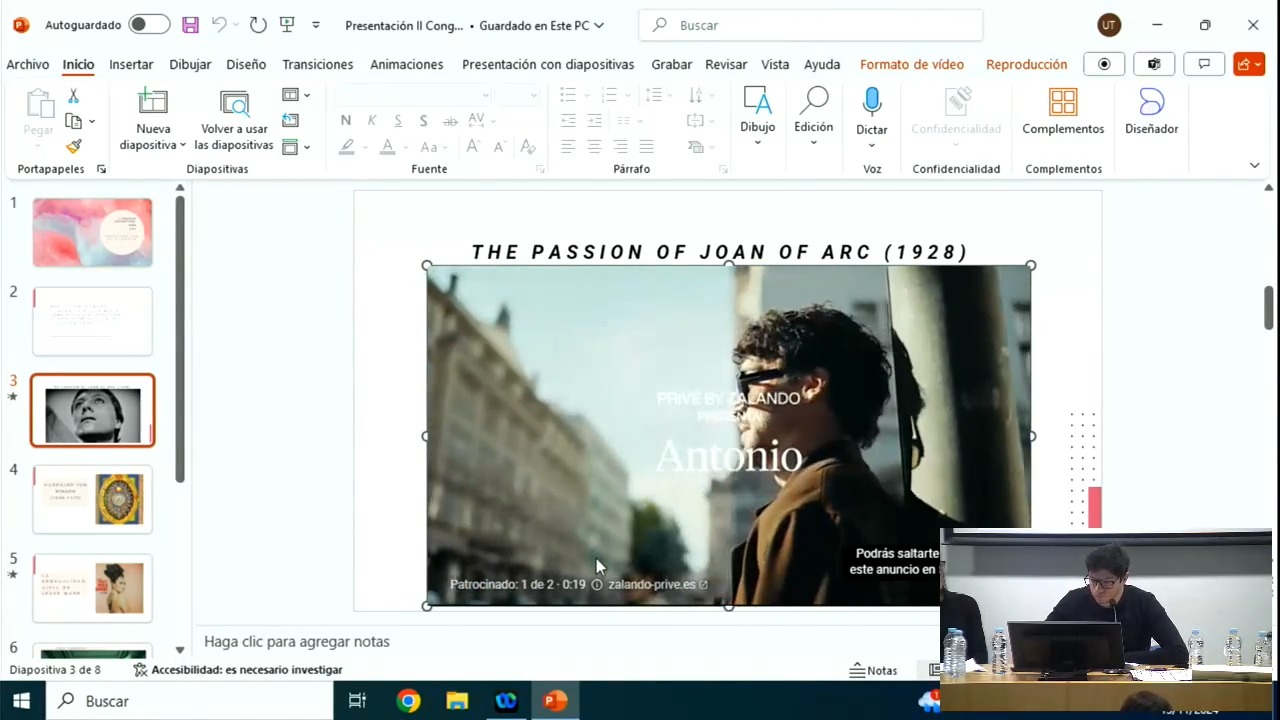Click the Windows Start button
The image size is (1280, 720).
[21, 701]
